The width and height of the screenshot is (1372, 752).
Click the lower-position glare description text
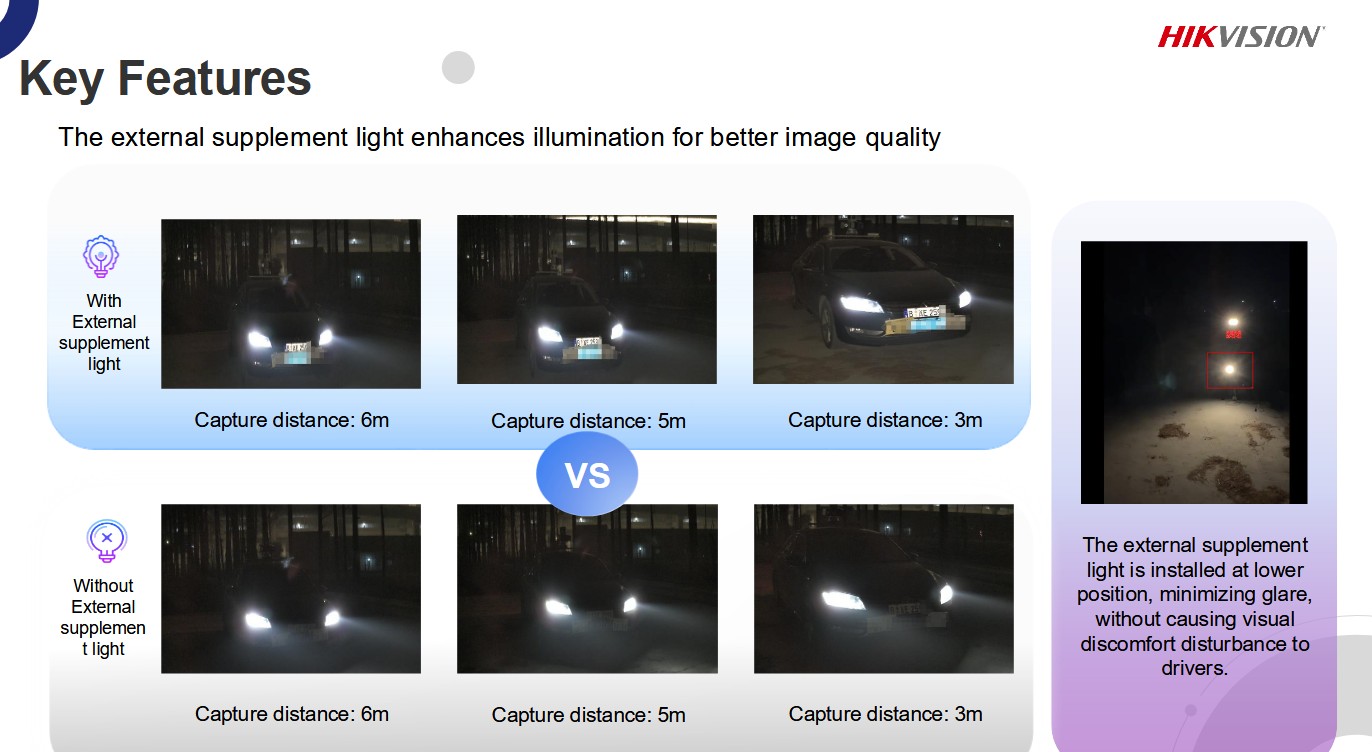tap(1195, 606)
